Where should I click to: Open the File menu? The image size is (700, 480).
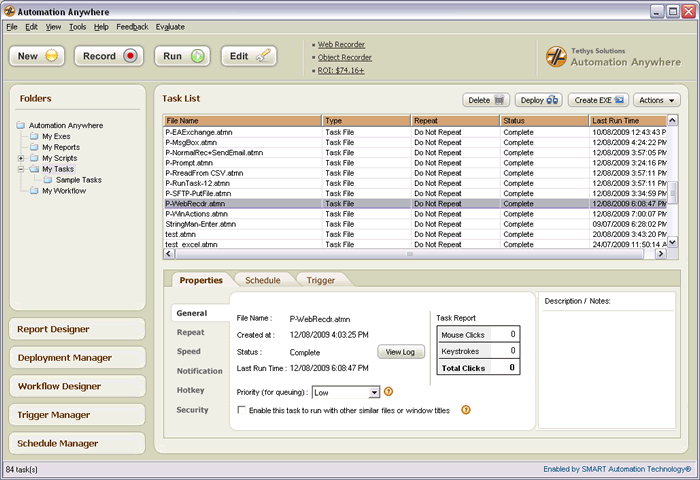click(12, 27)
